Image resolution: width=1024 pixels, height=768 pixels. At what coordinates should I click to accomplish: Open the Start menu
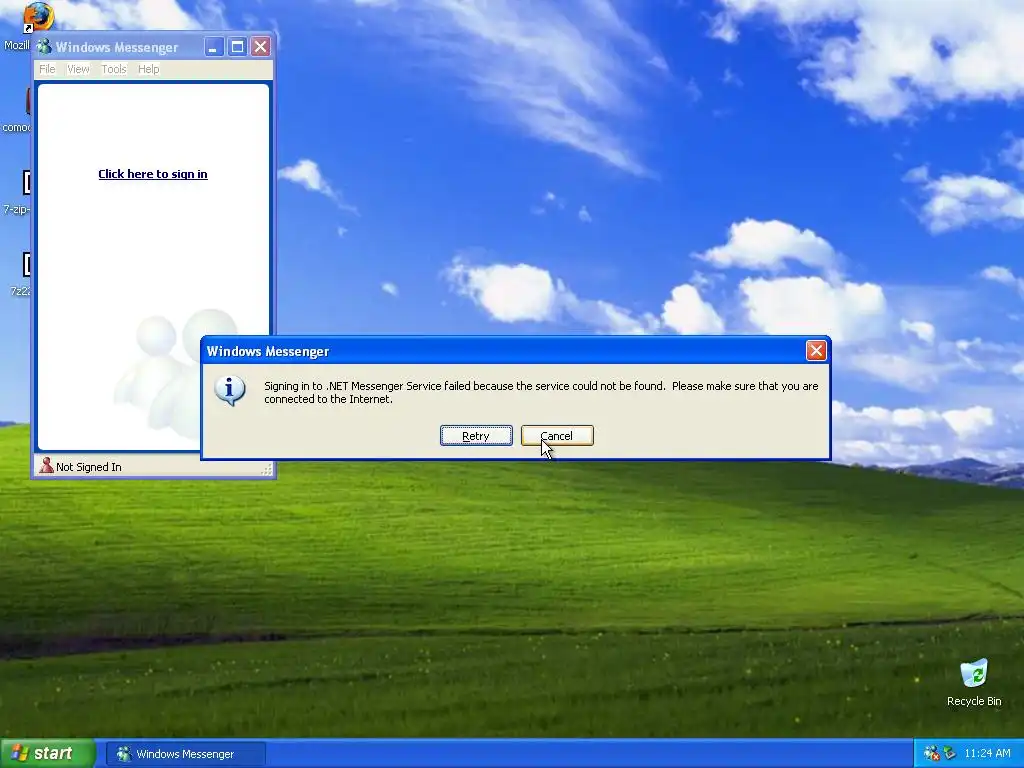(x=47, y=754)
